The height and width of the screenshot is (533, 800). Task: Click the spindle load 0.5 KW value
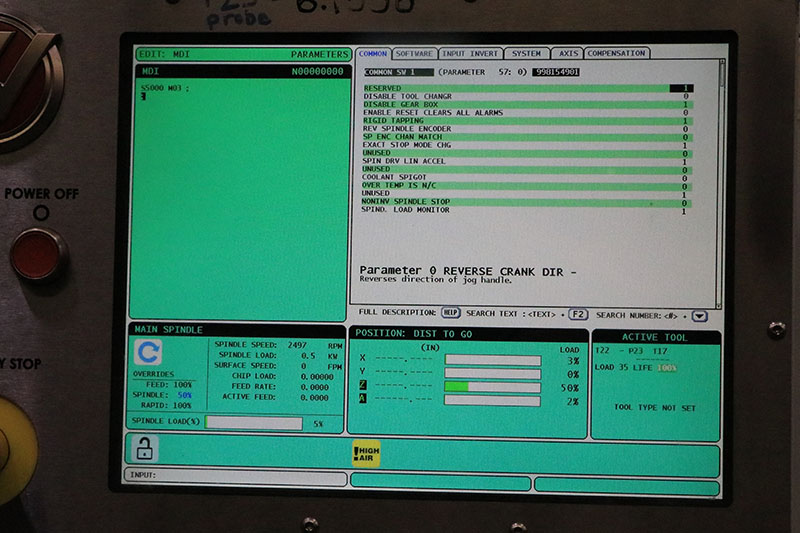click(320, 356)
